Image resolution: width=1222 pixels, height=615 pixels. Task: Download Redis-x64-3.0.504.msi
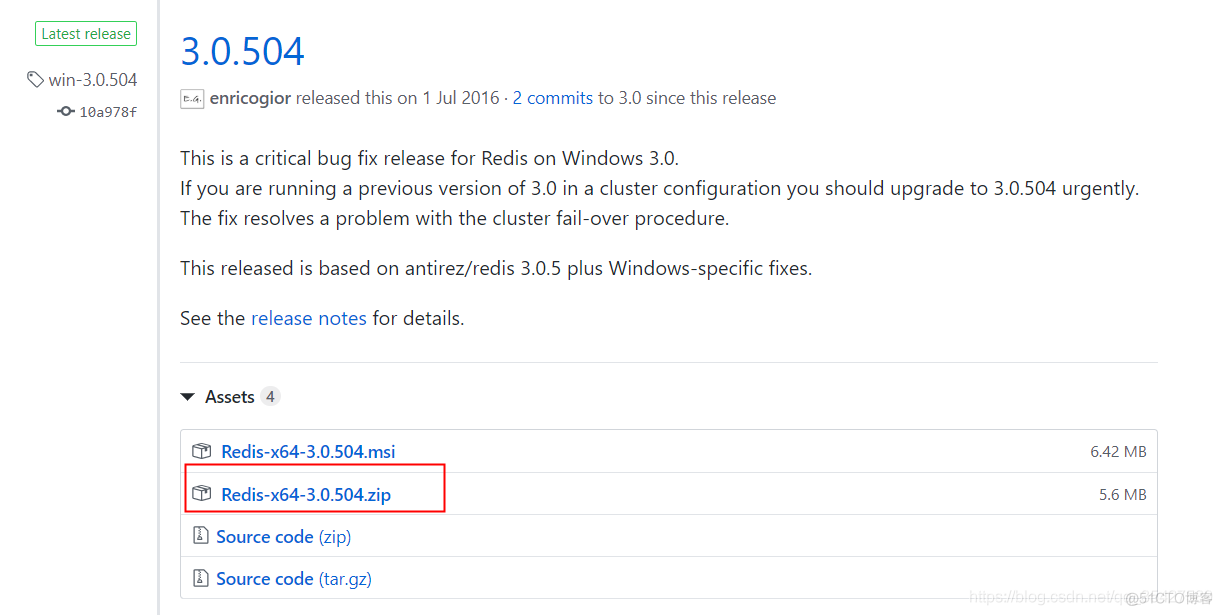click(308, 451)
